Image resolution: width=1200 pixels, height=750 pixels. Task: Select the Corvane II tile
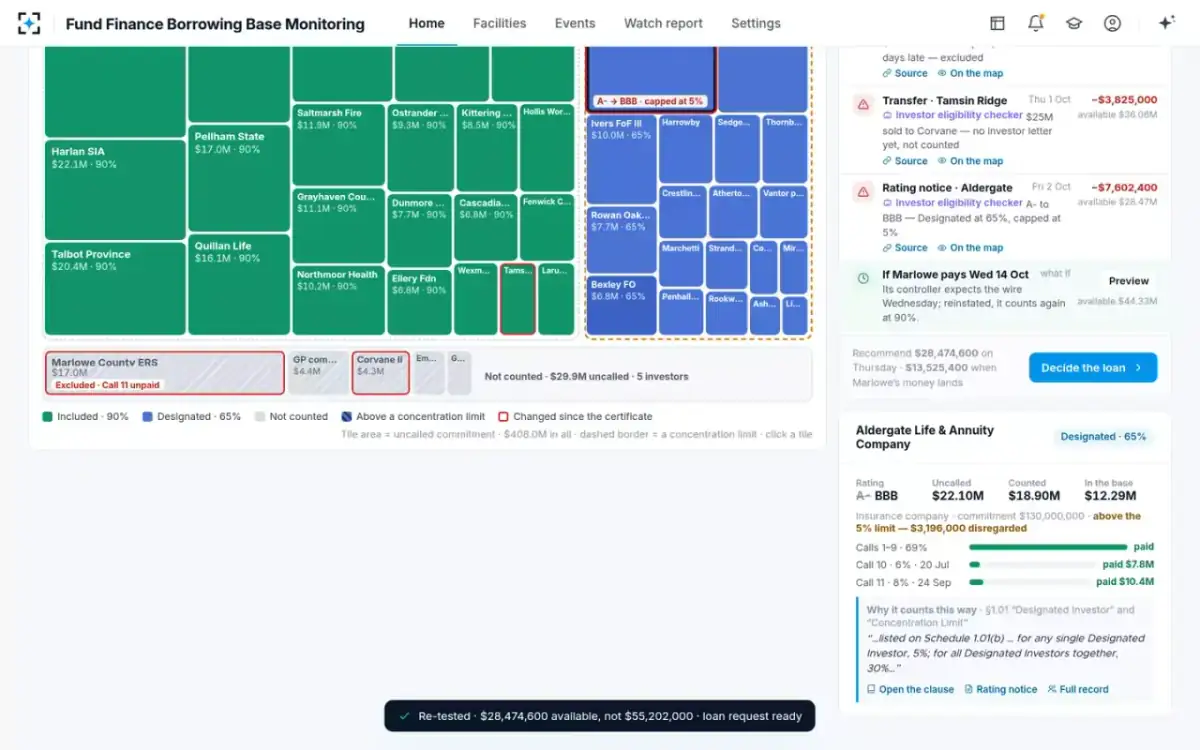380,373
